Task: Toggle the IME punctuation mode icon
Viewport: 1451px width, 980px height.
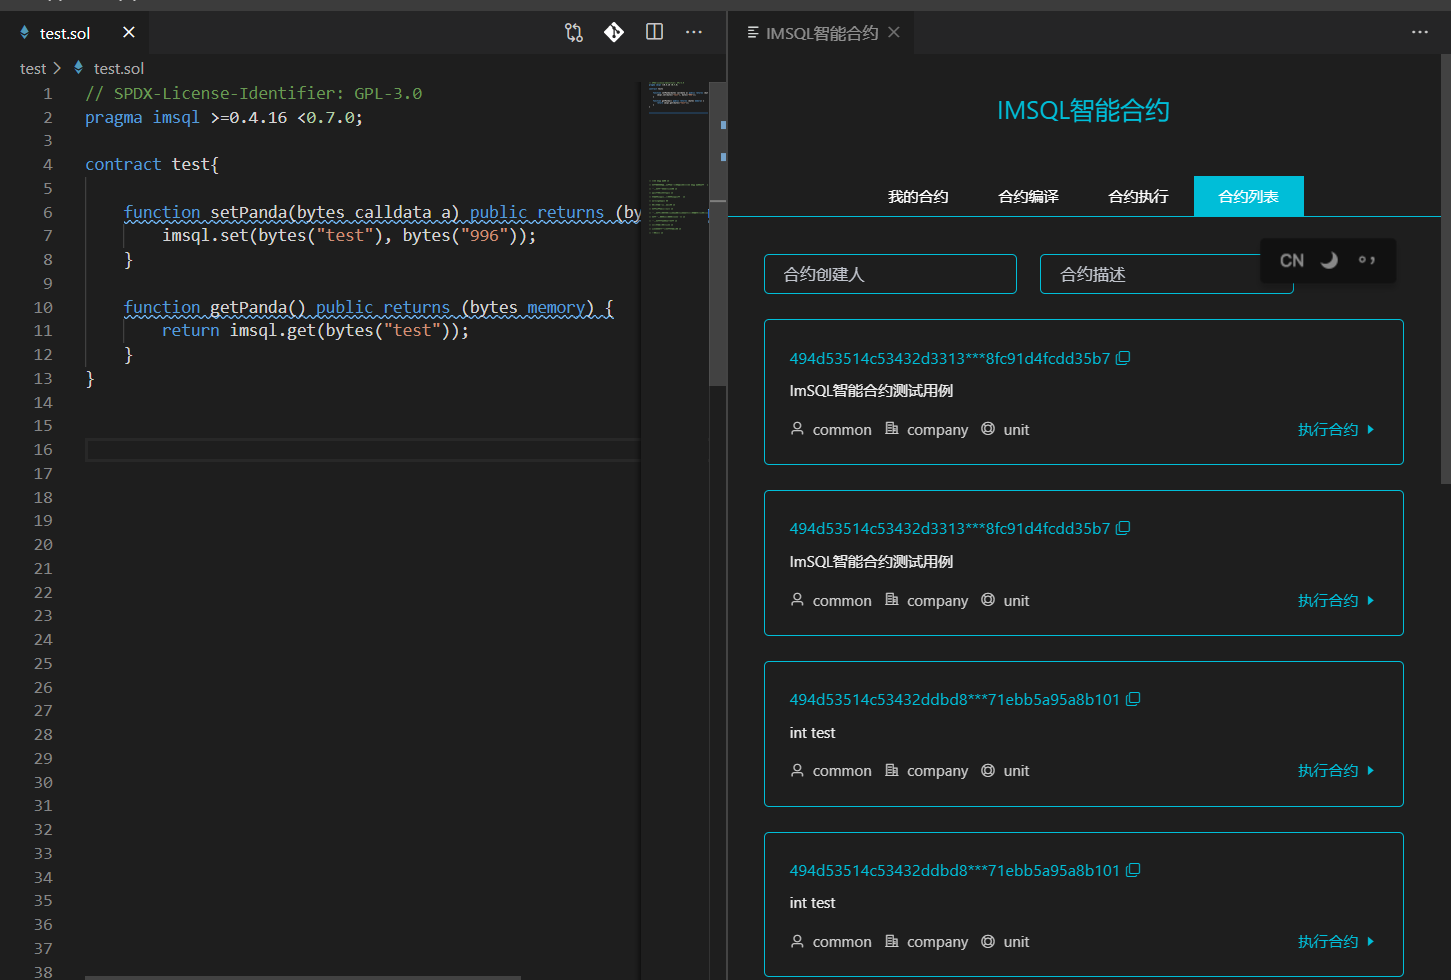Action: pyautogui.click(x=1367, y=260)
